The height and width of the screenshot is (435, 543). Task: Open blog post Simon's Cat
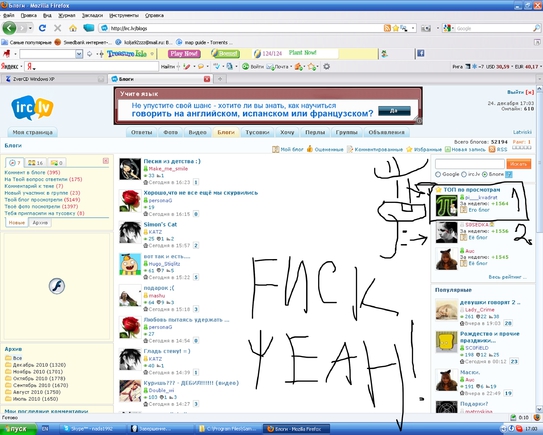pyautogui.click(x=160, y=224)
